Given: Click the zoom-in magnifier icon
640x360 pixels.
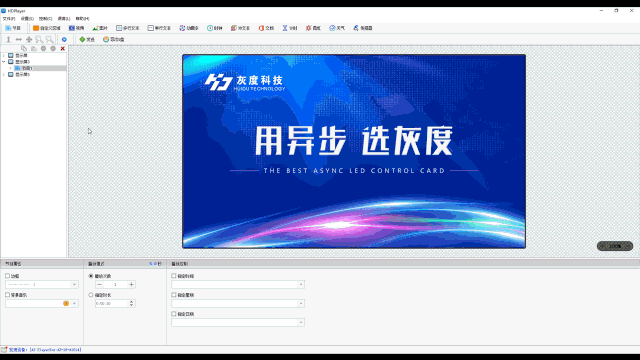Looking at the screenshot, I should click(x=39, y=39).
